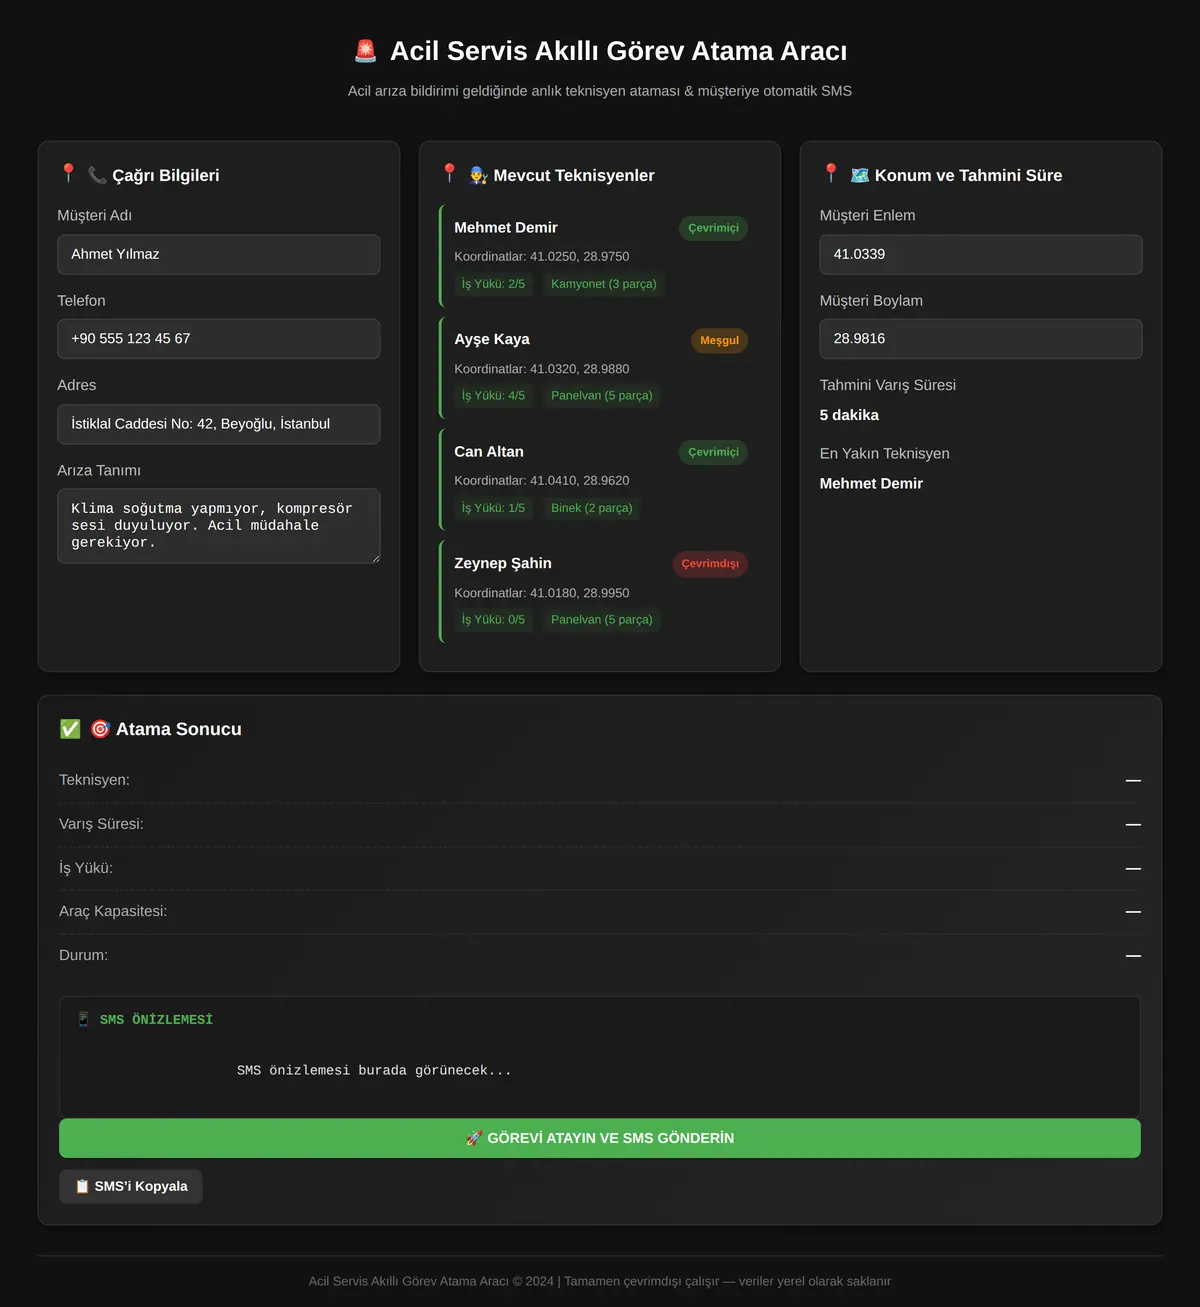Image resolution: width=1200 pixels, height=1307 pixels.
Task: Click the mobile phone icon beside SMS ÖNİZLEMESİ
Action: click(x=84, y=1019)
